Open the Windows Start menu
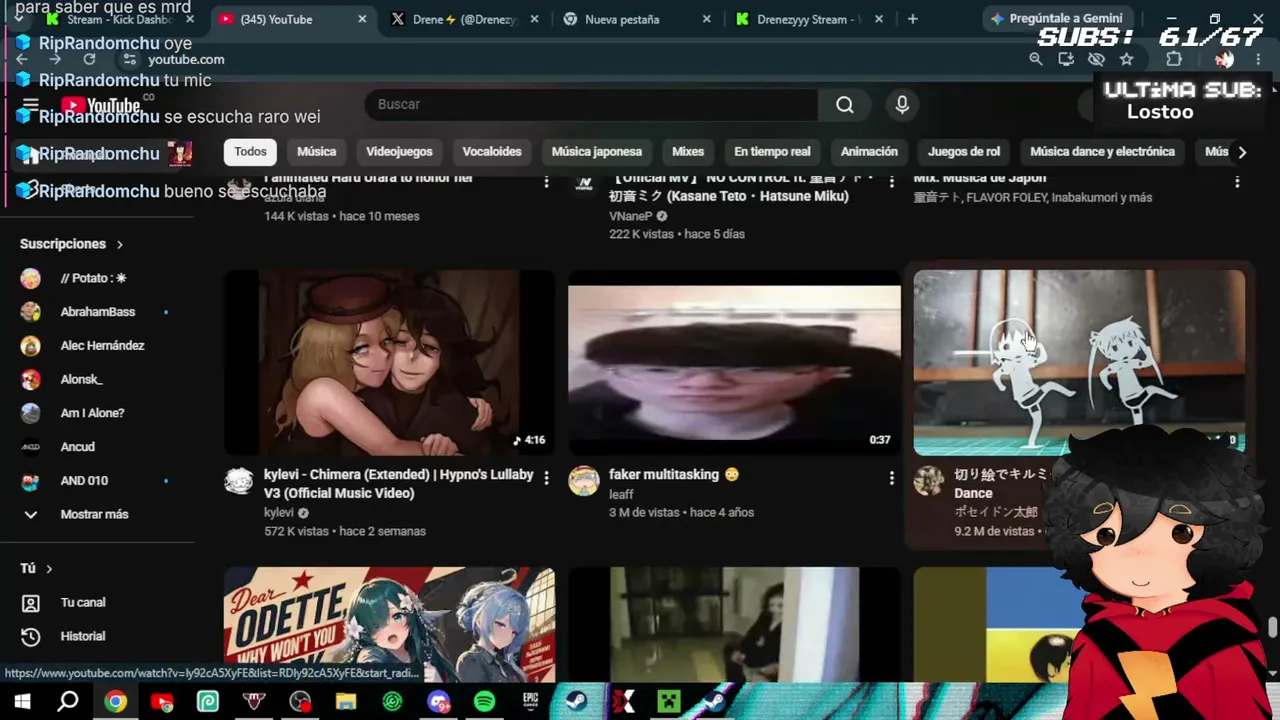 point(22,702)
